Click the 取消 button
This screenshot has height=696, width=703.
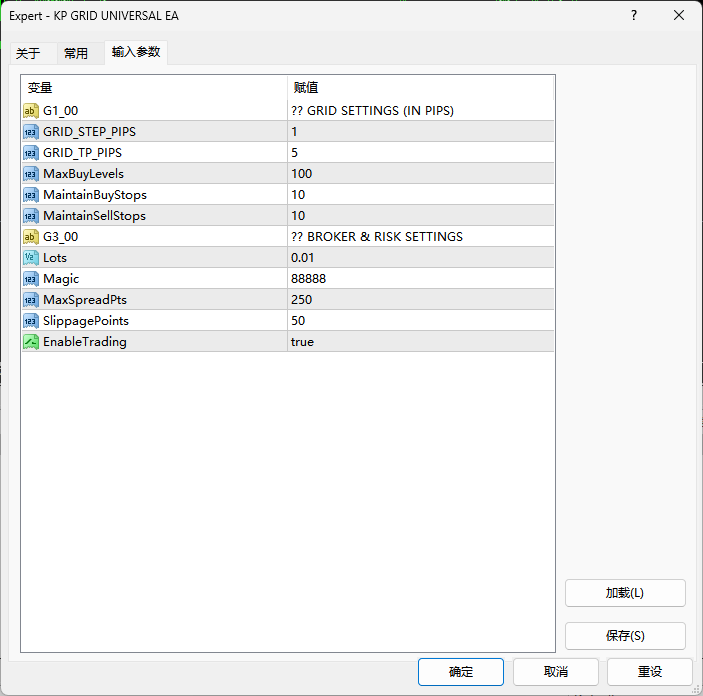pyautogui.click(x=555, y=672)
